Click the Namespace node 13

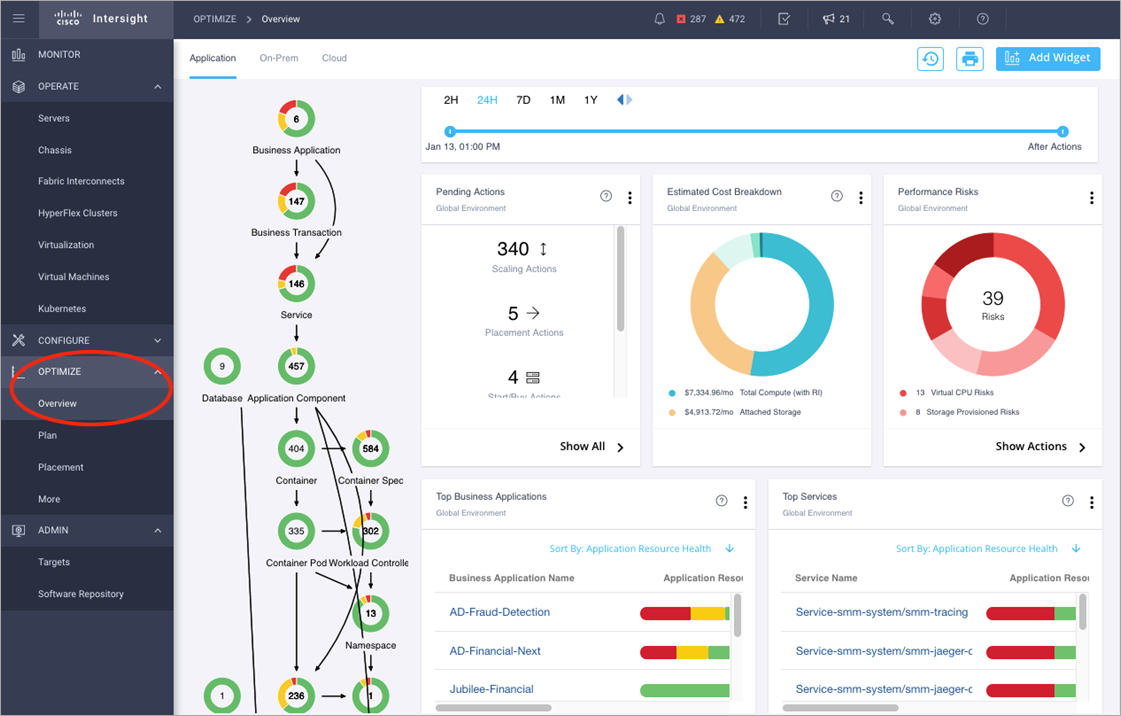tap(370, 613)
